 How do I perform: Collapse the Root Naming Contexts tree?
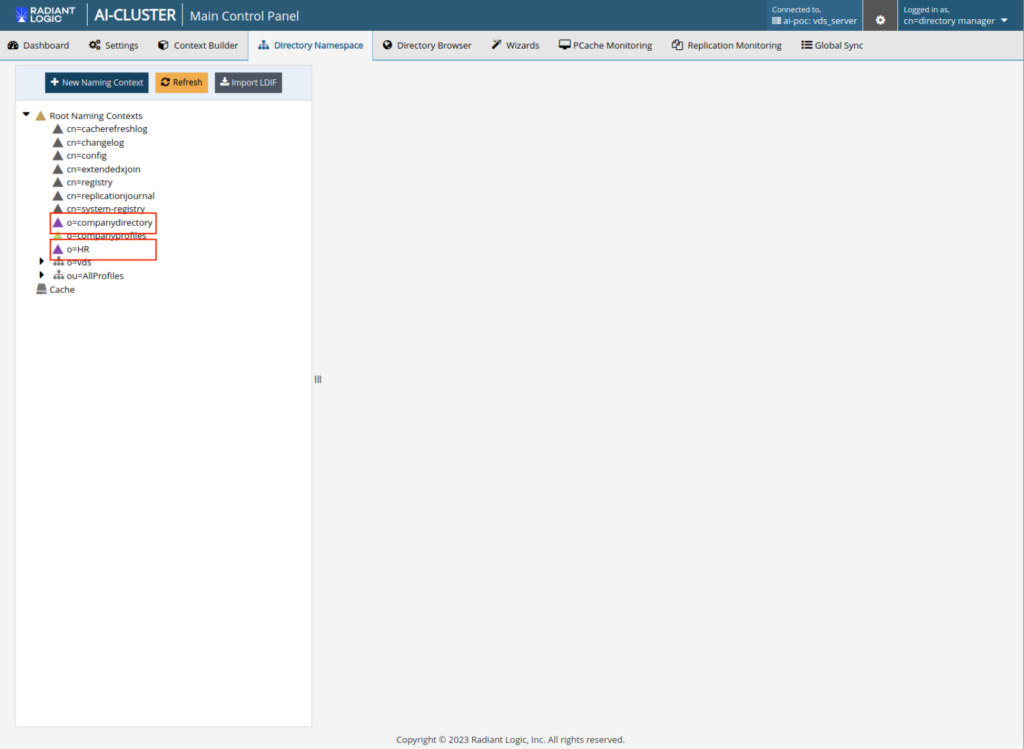click(26, 115)
